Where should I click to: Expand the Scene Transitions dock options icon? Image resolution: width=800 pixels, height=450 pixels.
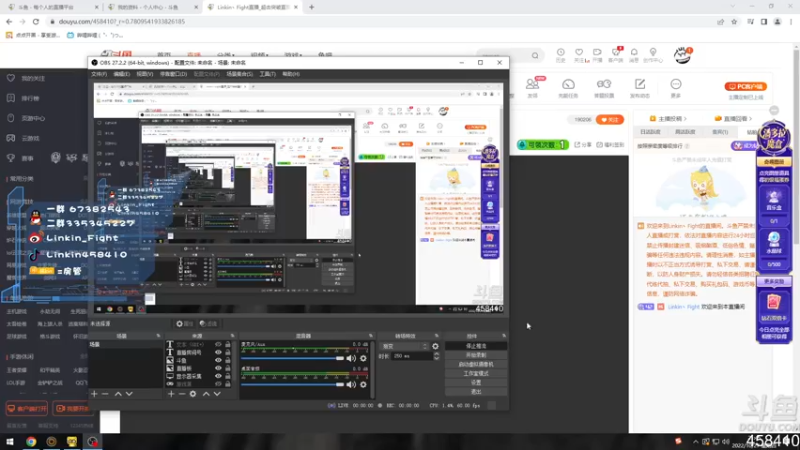(x=437, y=336)
